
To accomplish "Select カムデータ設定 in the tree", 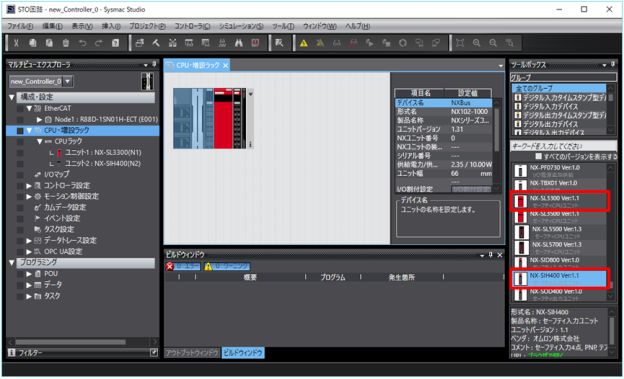I will pos(64,207).
